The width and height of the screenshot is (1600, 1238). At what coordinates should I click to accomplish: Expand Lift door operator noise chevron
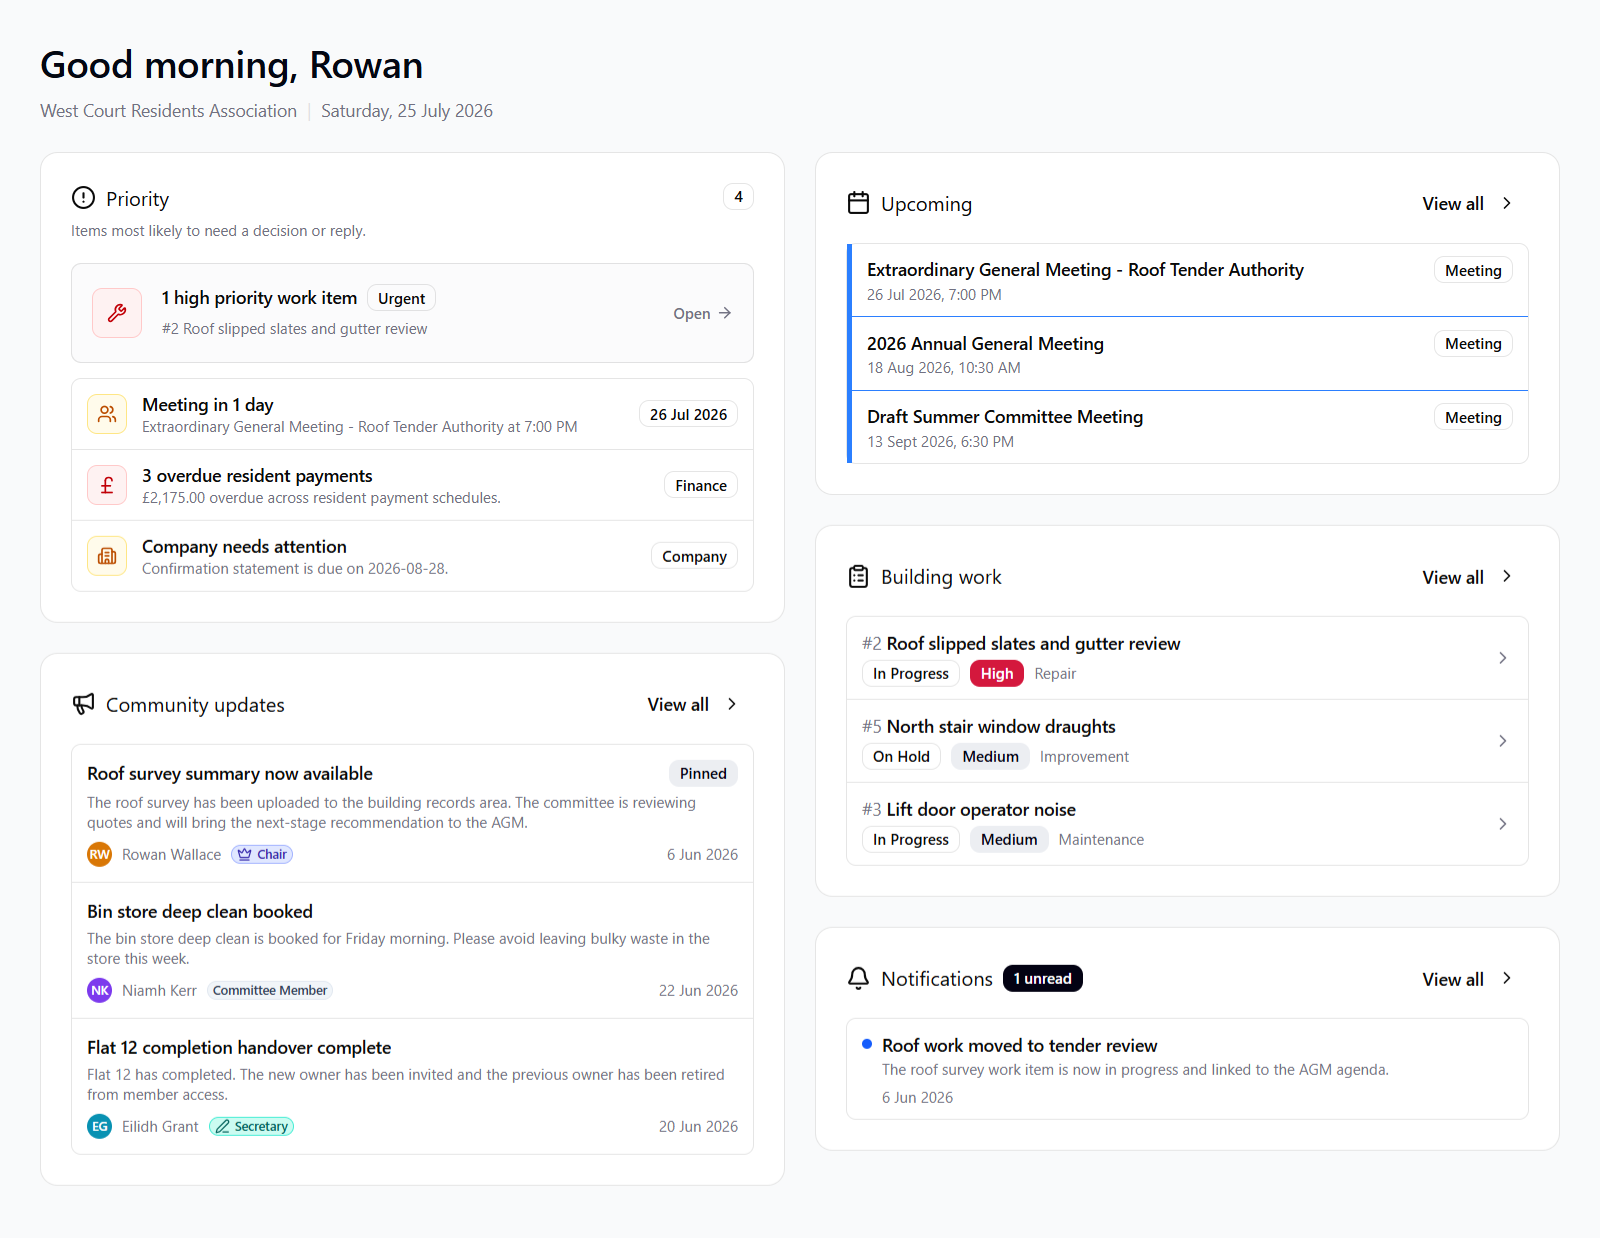(x=1502, y=823)
